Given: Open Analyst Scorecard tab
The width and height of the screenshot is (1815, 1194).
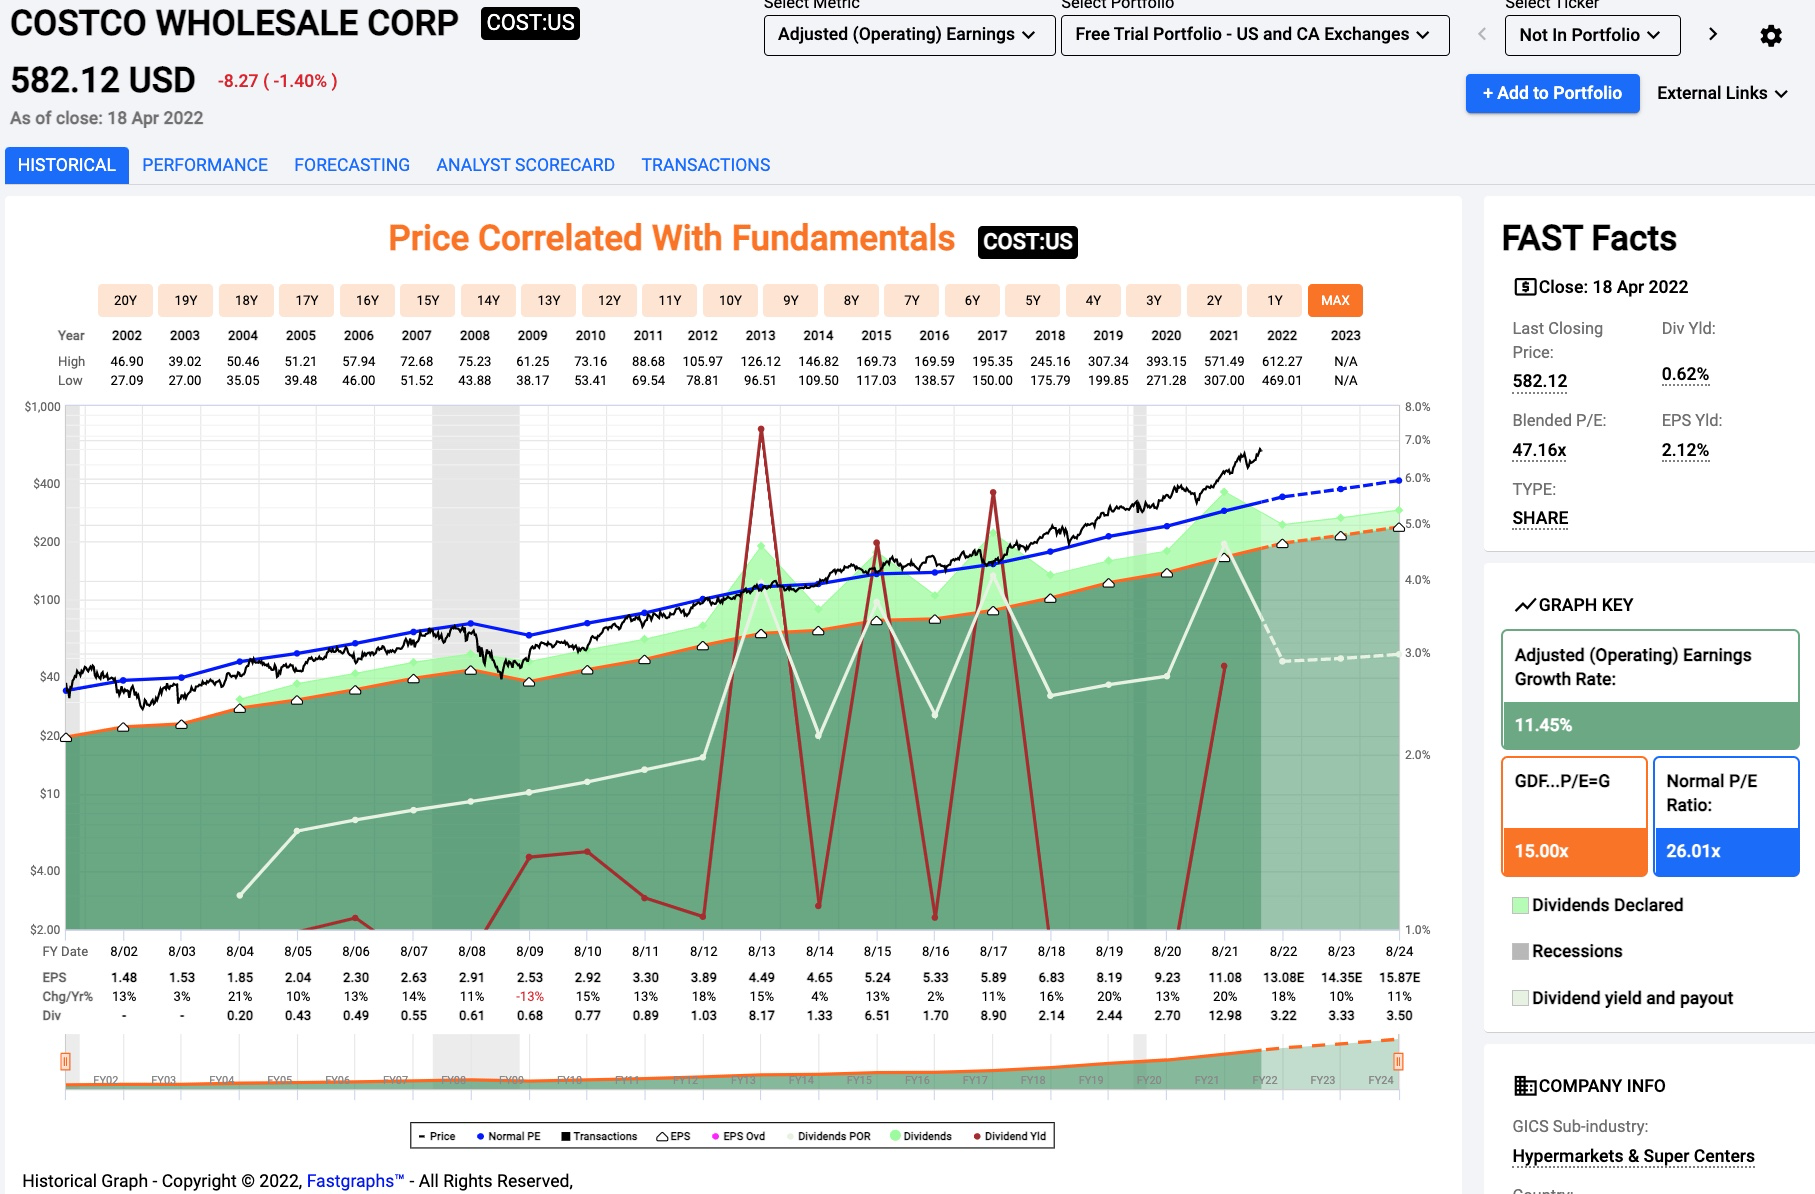Looking at the screenshot, I should (x=525, y=165).
